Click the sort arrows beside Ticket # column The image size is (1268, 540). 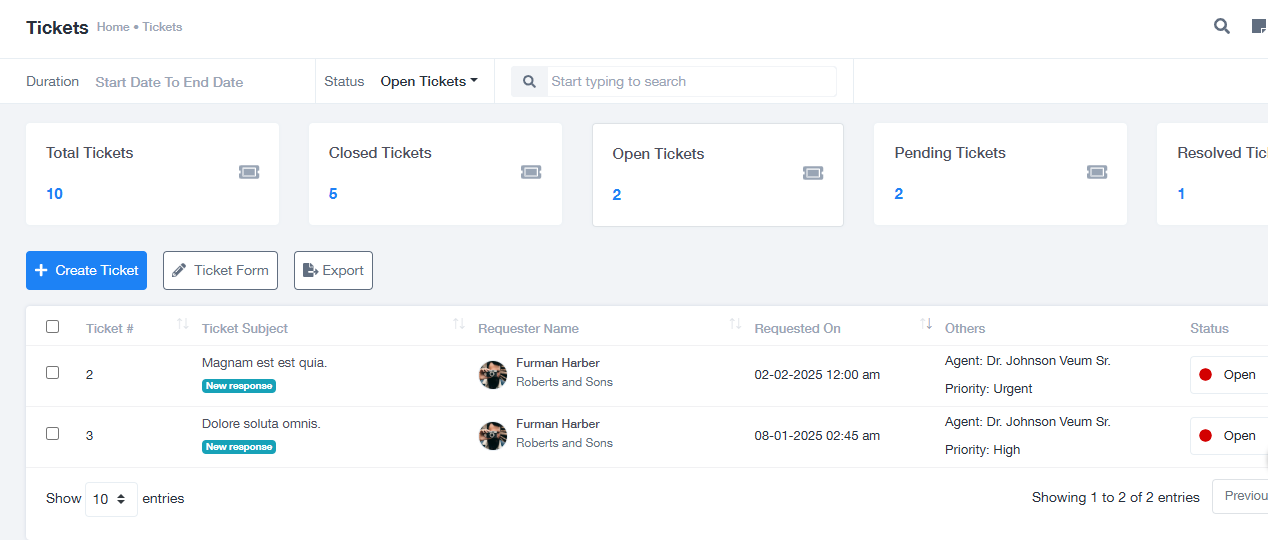(x=182, y=324)
